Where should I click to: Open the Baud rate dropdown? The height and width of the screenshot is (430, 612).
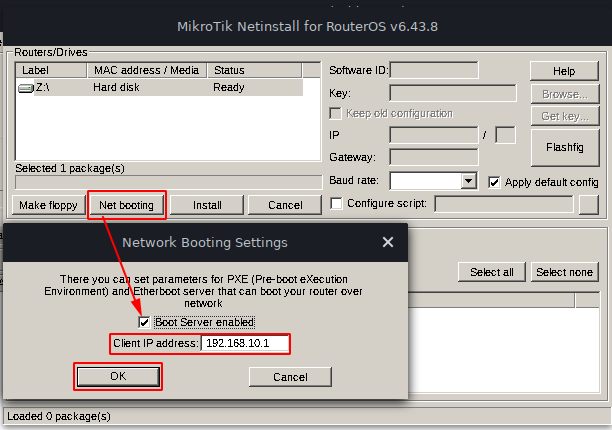click(468, 181)
